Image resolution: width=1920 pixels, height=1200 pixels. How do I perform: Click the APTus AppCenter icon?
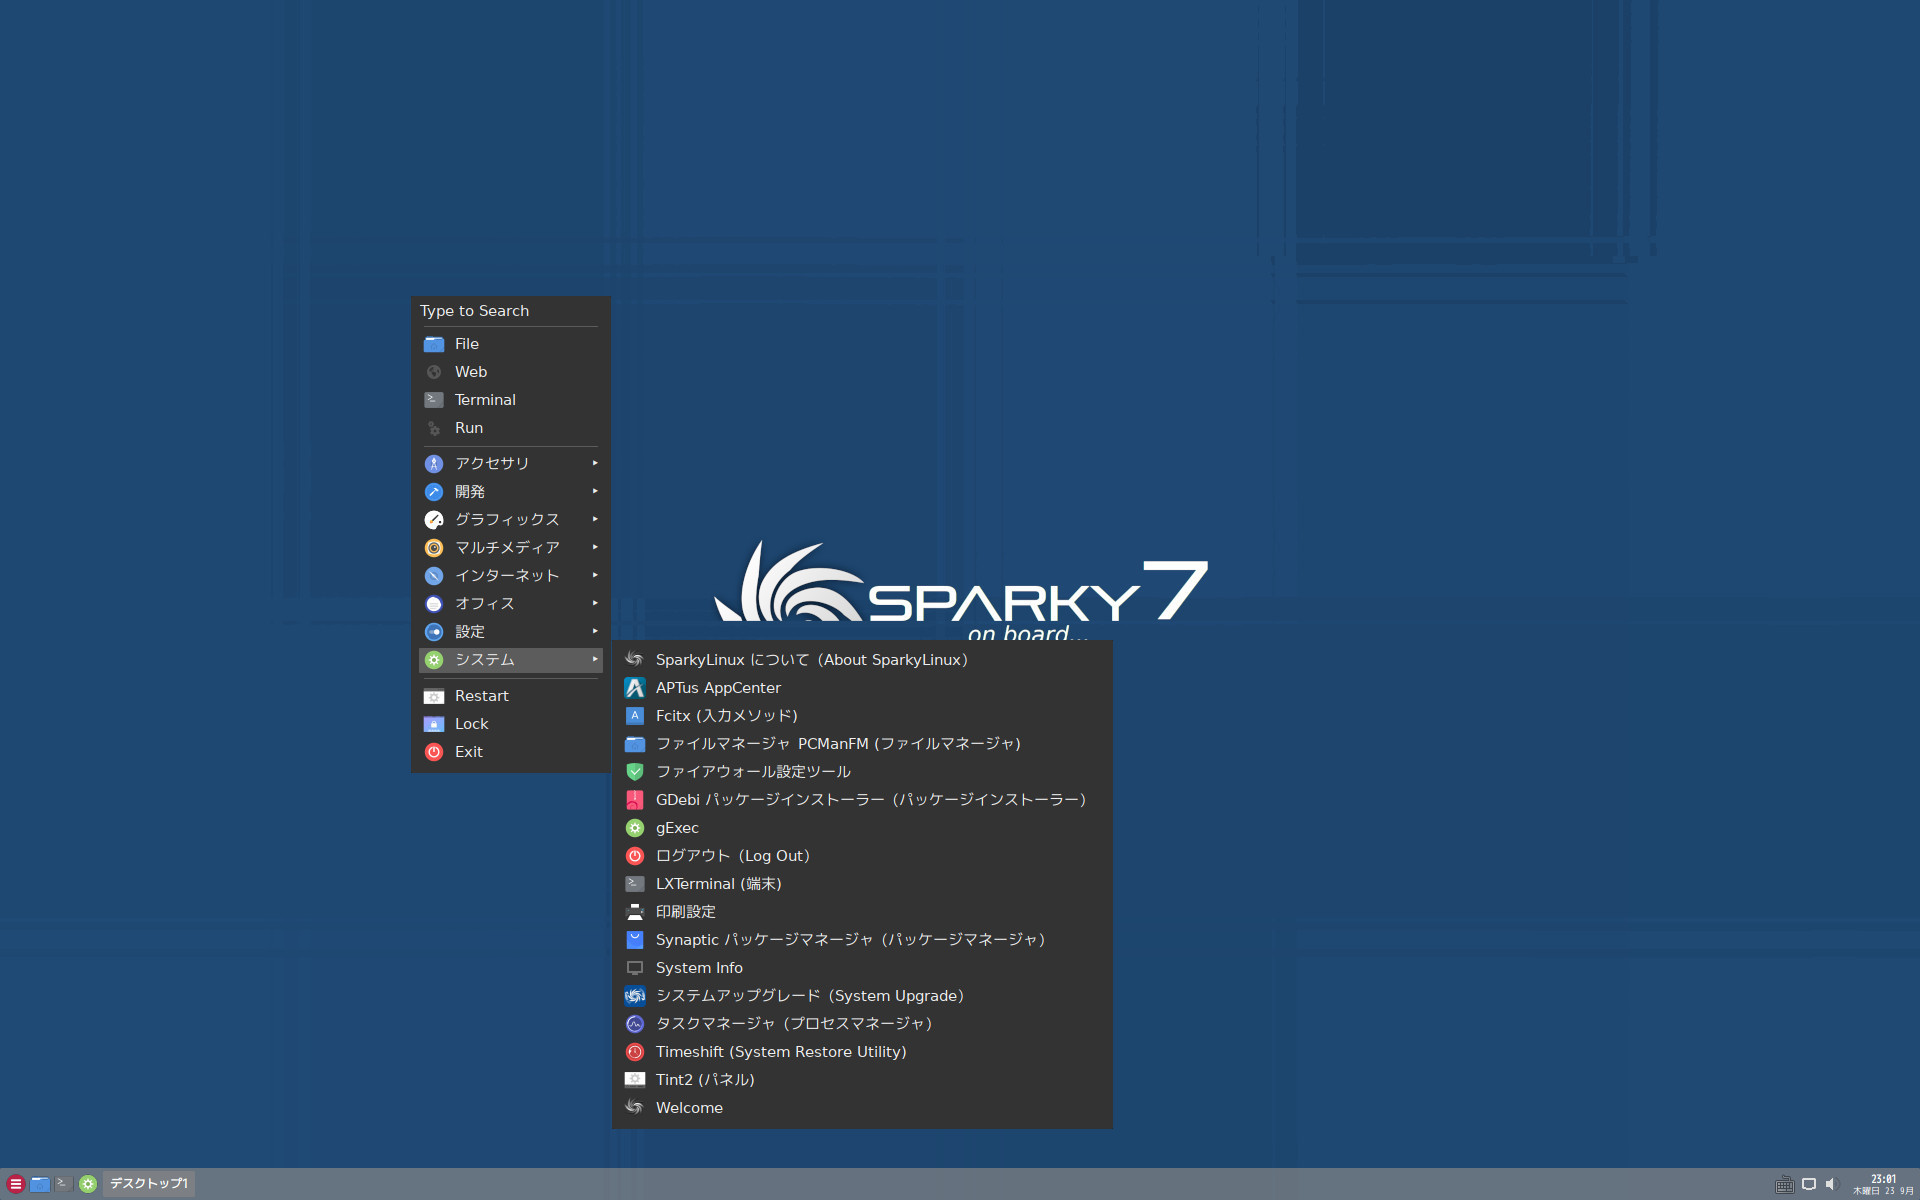(x=635, y=688)
